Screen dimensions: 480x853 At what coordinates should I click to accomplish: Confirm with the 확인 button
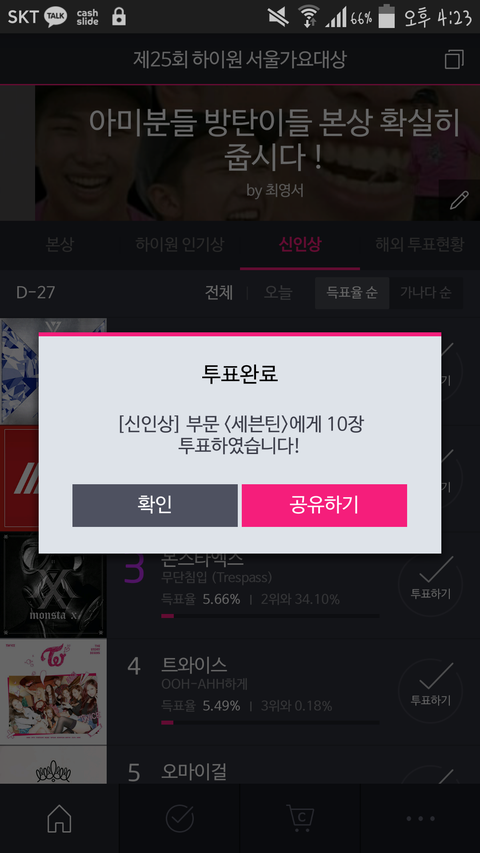click(x=155, y=505)
